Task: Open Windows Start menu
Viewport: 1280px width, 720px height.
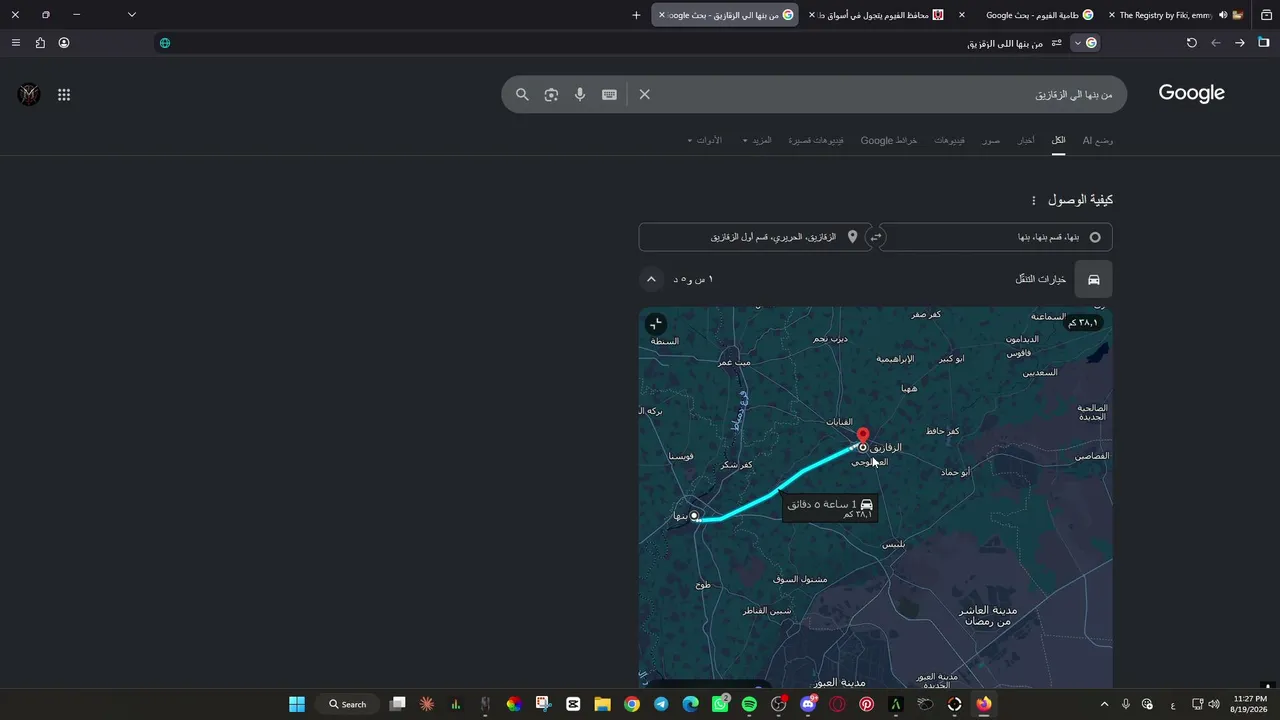Action: (297, 704)
